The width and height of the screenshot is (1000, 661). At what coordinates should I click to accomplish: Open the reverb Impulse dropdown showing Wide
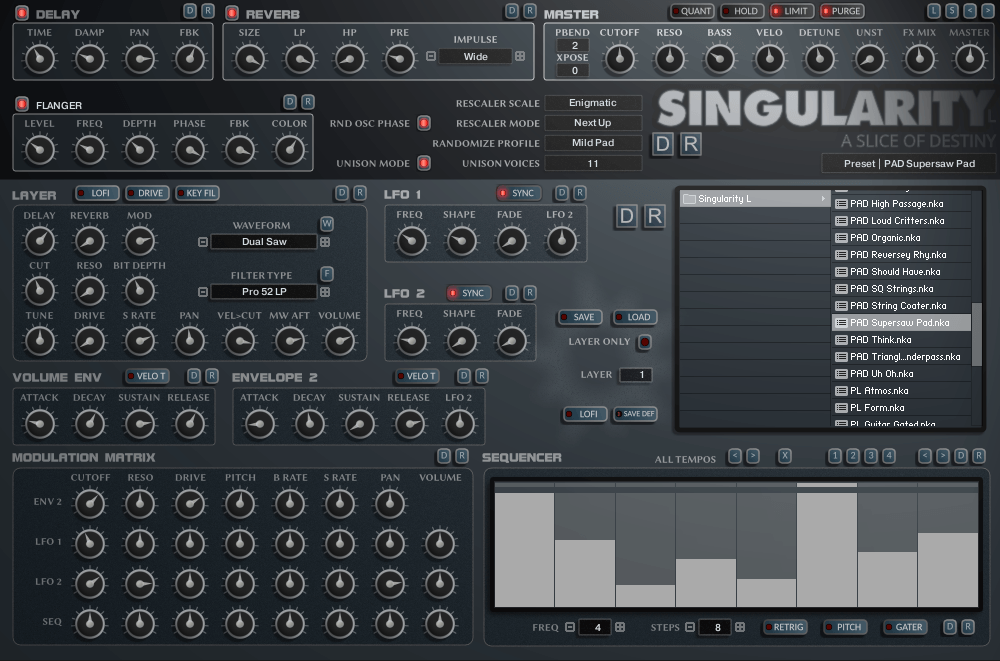coord(476,56)
